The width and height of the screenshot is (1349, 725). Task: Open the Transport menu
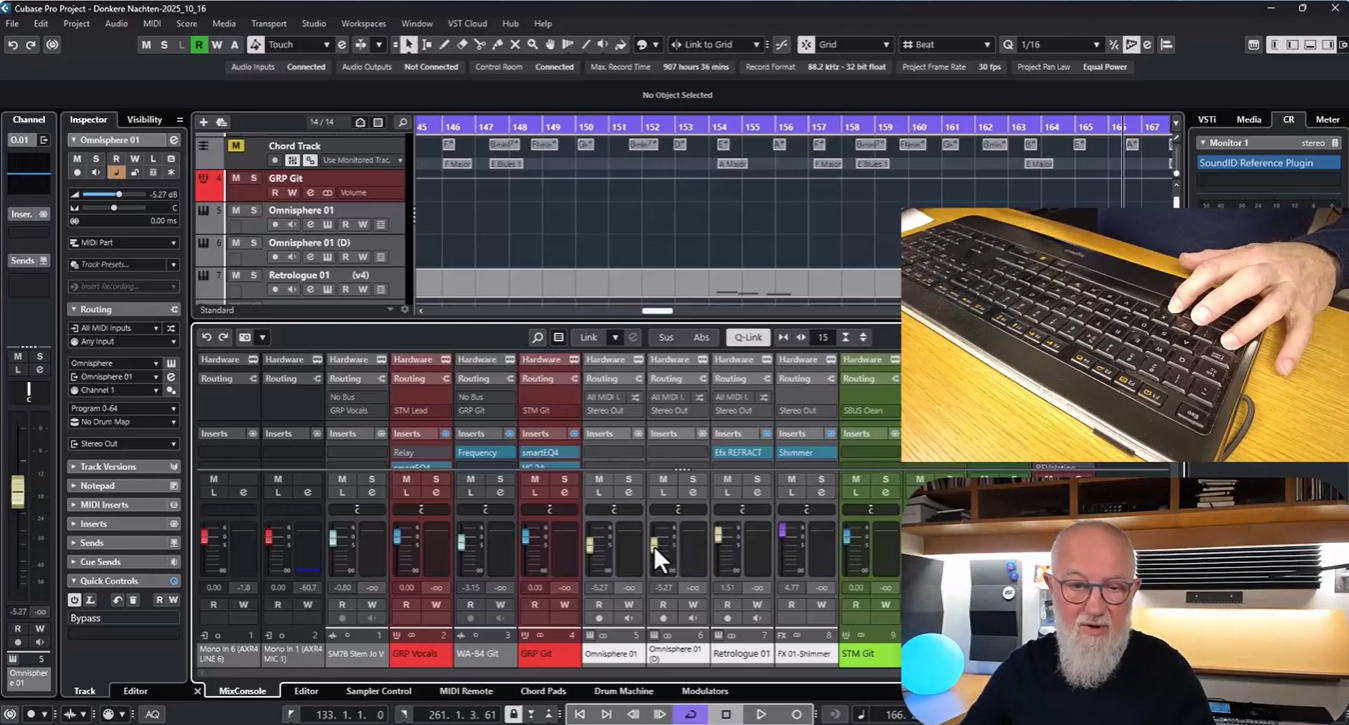click(268, 23)
